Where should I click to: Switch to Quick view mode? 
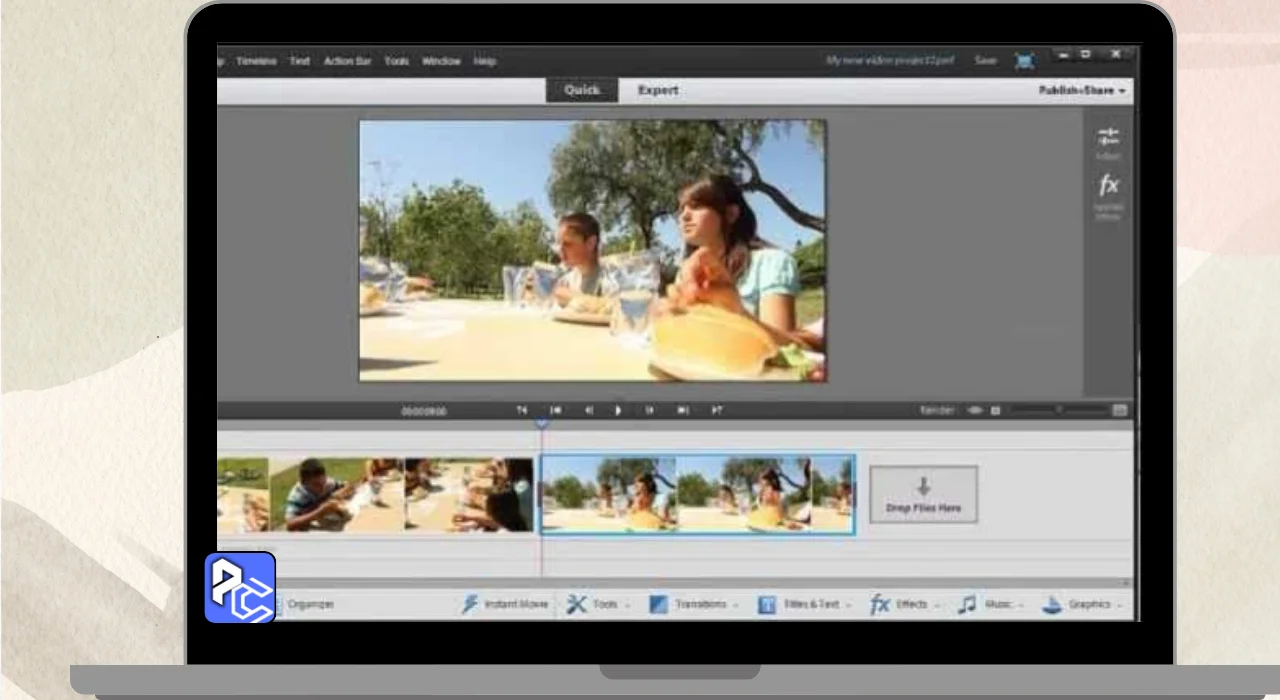(581, 90)
